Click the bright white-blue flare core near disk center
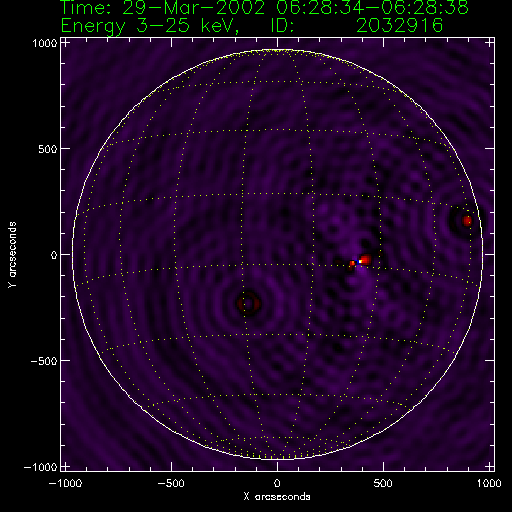Screen dimensions: 512x512 point(358,262)
